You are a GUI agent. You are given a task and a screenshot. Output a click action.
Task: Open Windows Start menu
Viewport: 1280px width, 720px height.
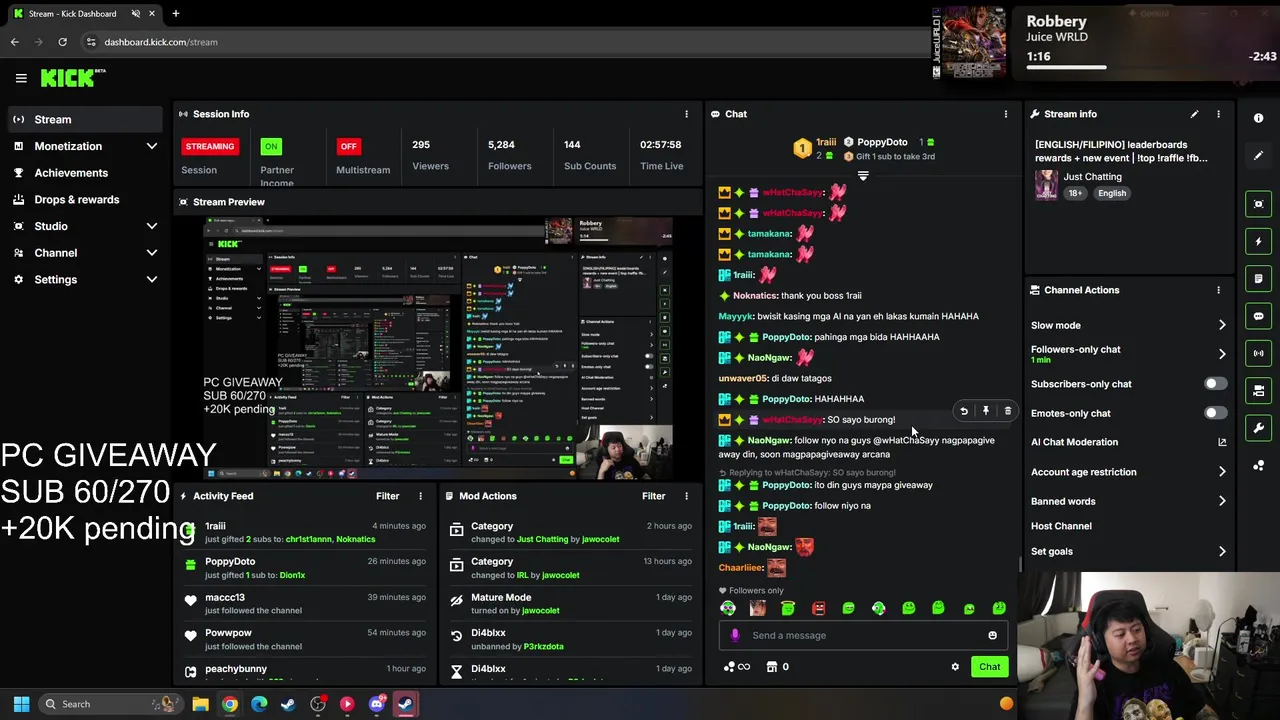(21, 704)
